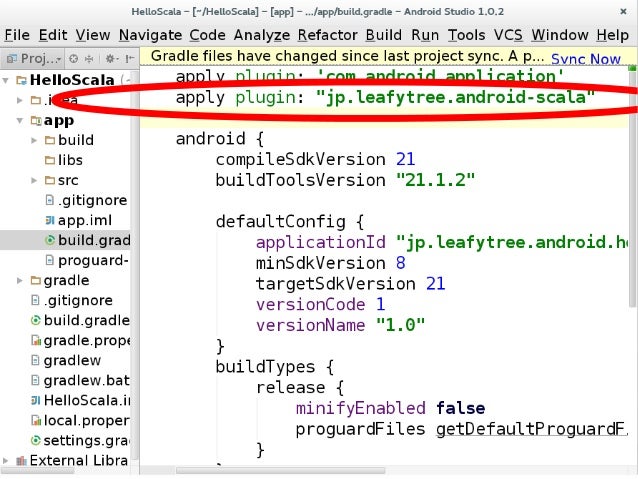Expand the .idea folder
This screenshot has height=479, width=638.
[20, 100]
